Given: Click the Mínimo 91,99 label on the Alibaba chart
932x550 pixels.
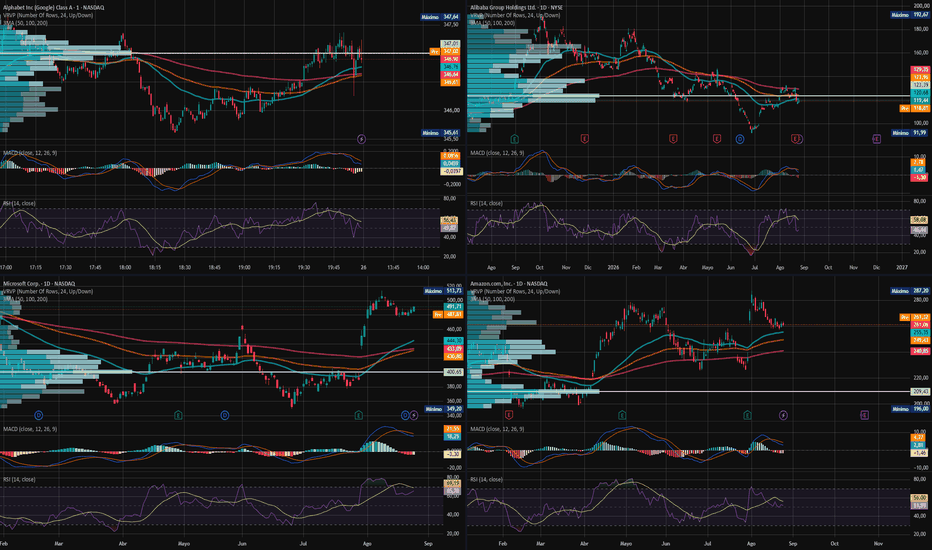Looking at the screenshot, I should tap(909, 133).
